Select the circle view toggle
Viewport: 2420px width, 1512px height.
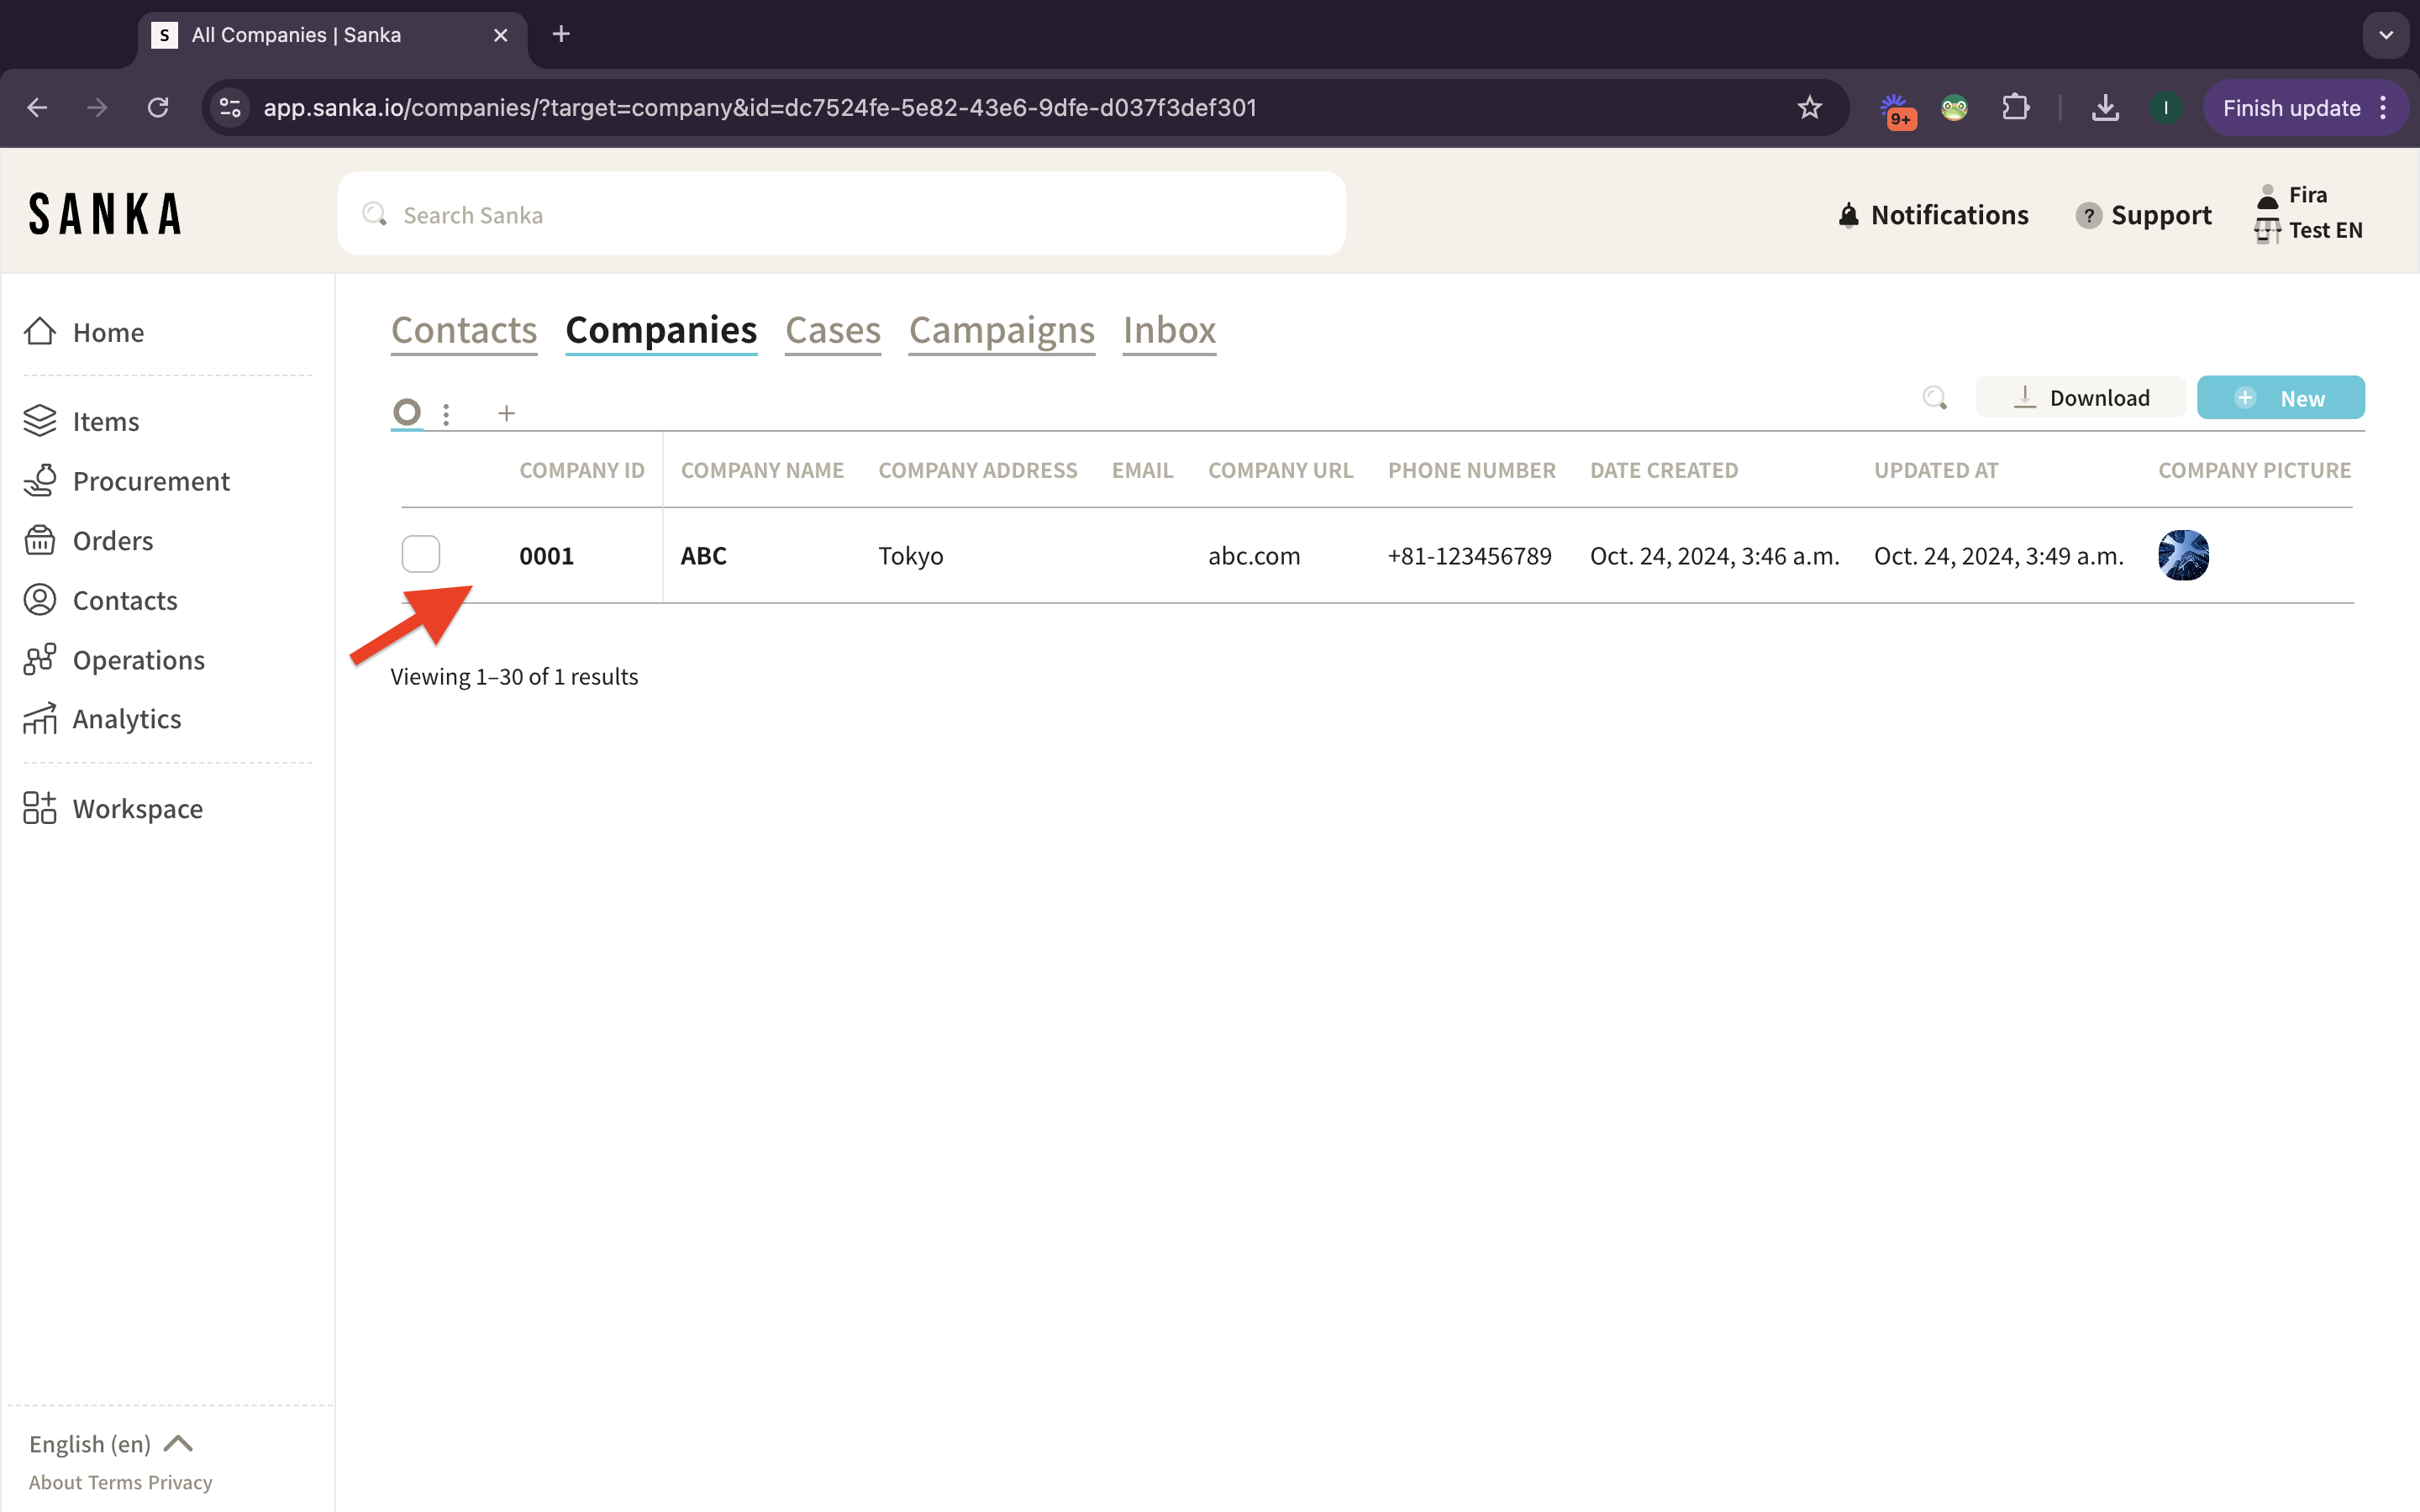click(407, 412)
